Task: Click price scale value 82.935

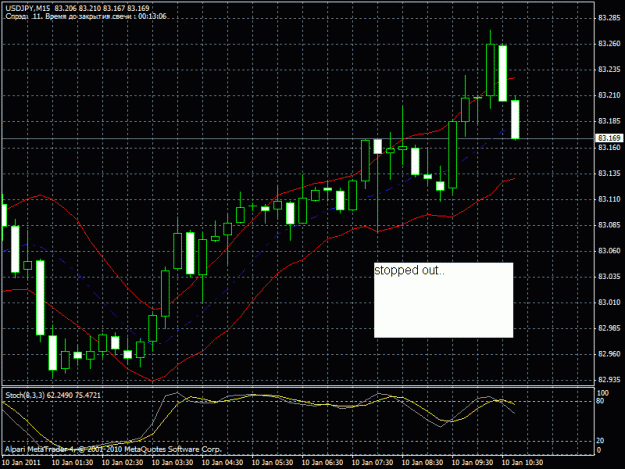Action: coord(609,379)
